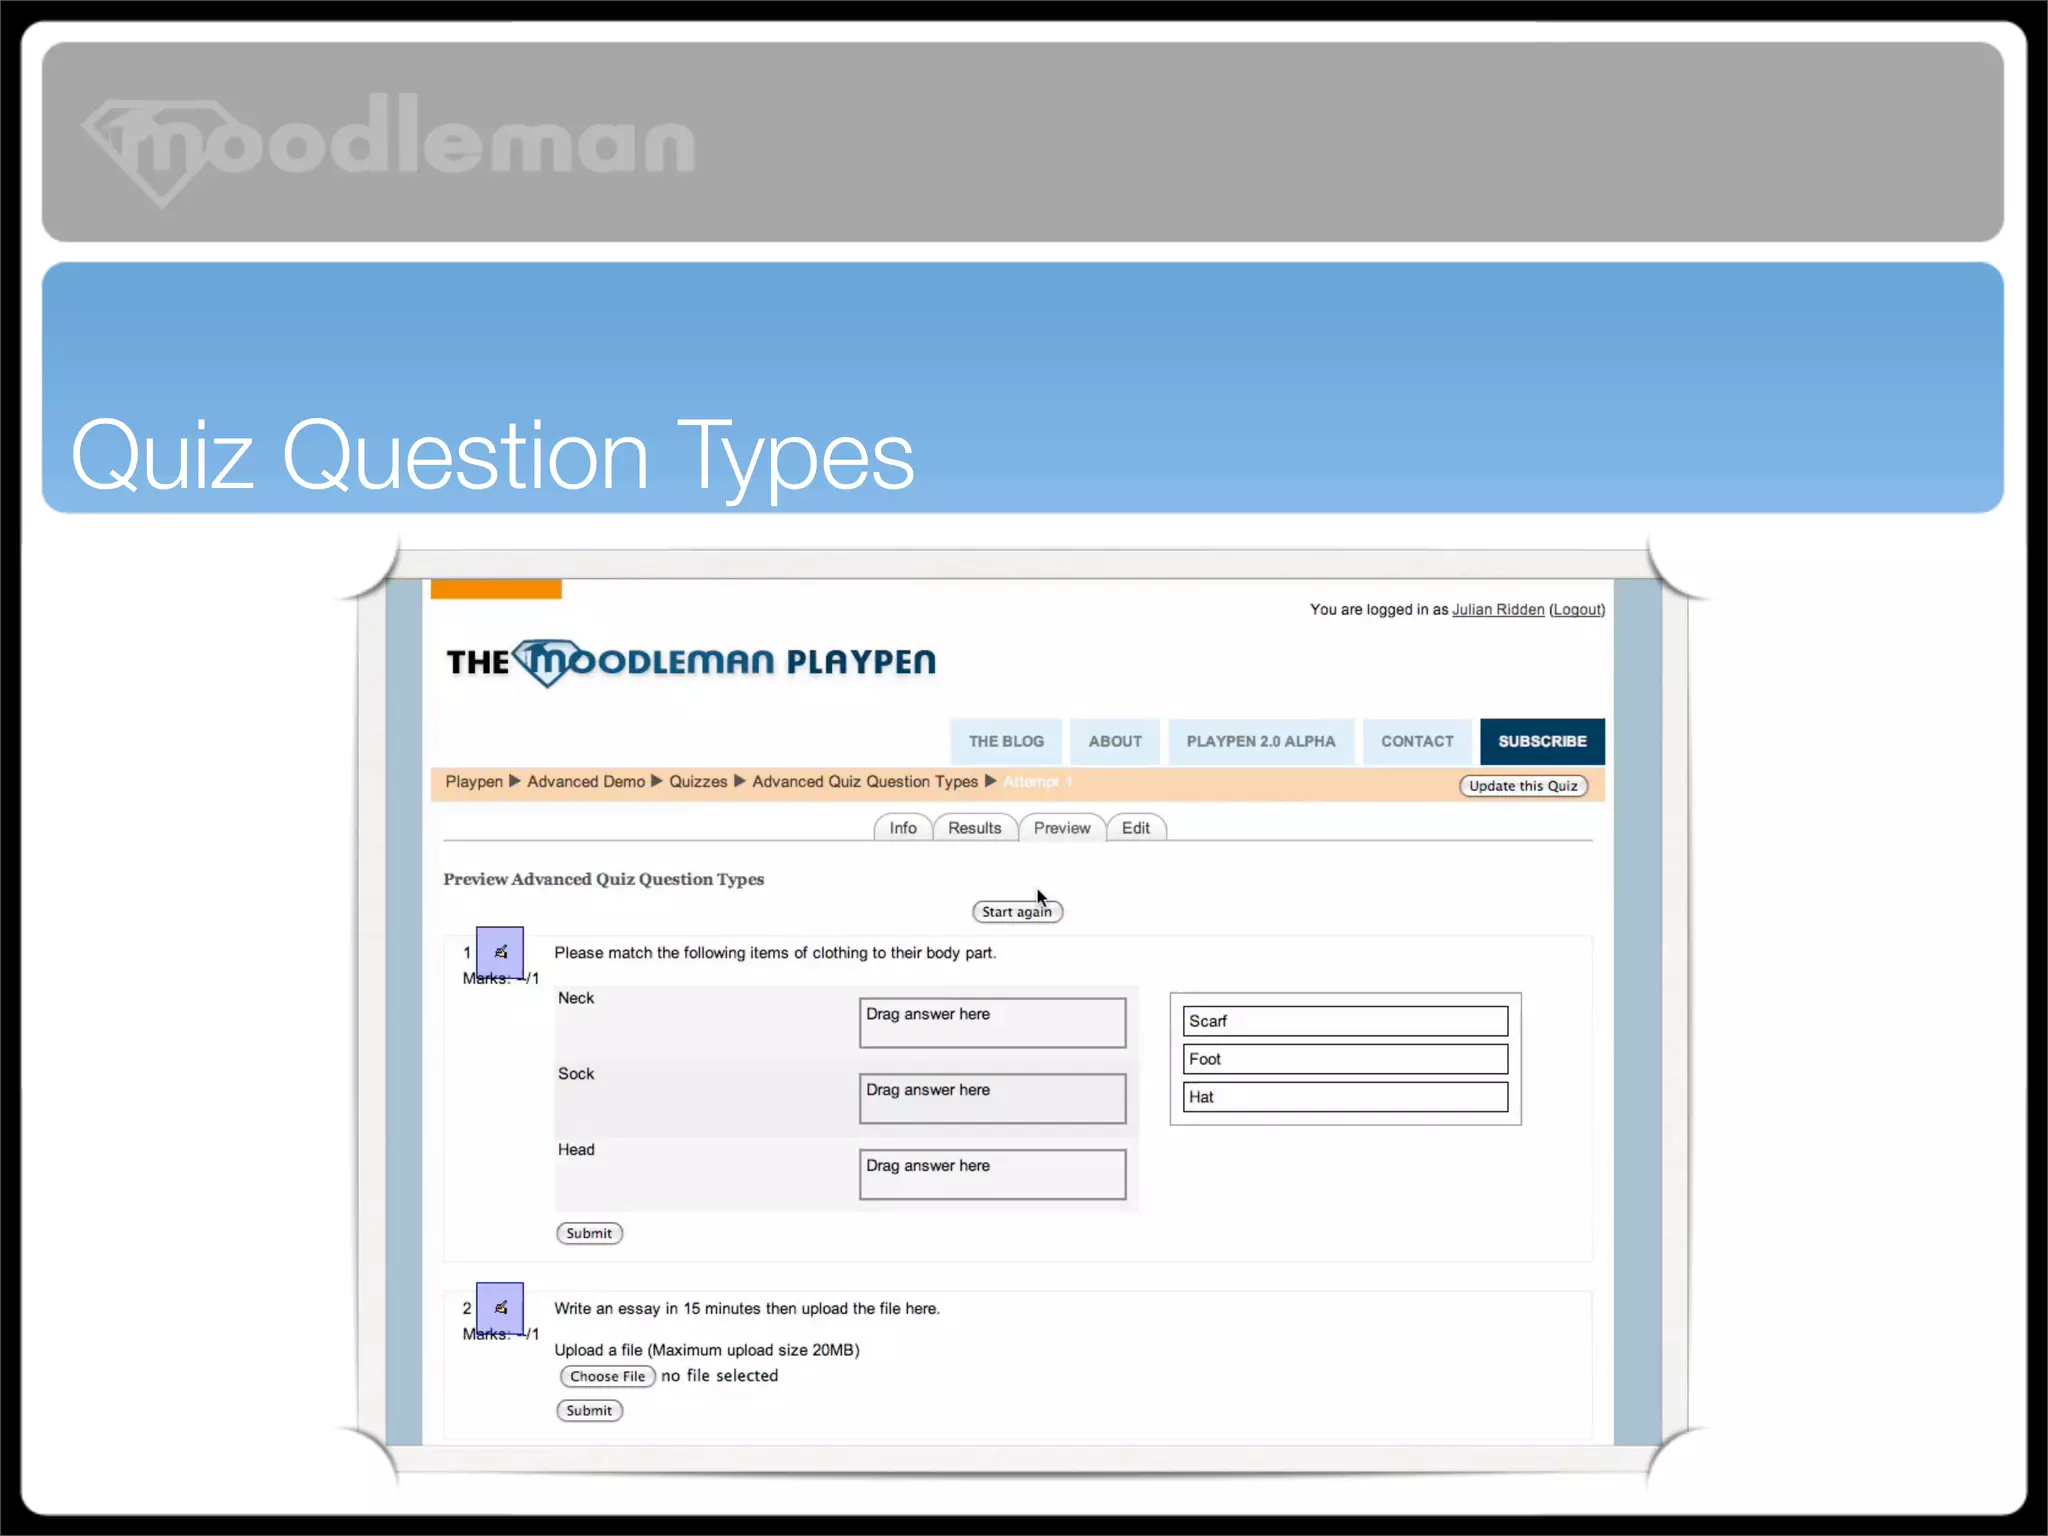Submit the essay upload question
The height and width of the screenshot is (1536, 2048).
[589, 1411]
